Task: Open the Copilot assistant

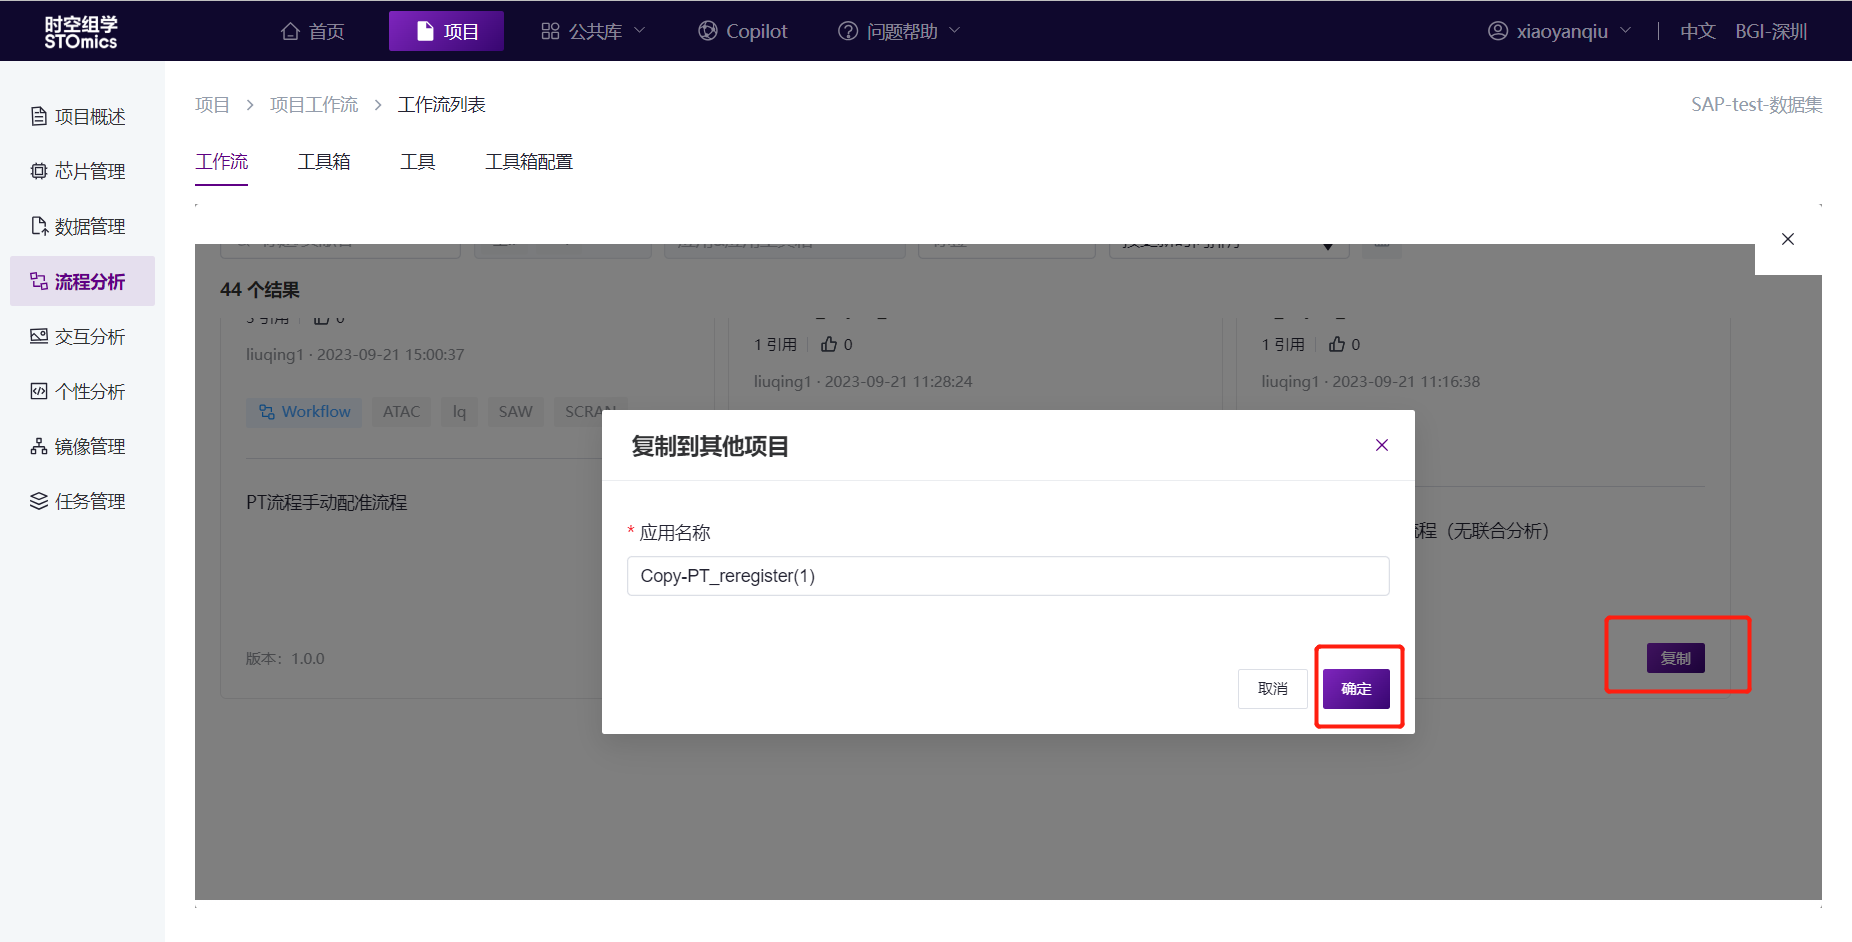Action: (743, 32)
